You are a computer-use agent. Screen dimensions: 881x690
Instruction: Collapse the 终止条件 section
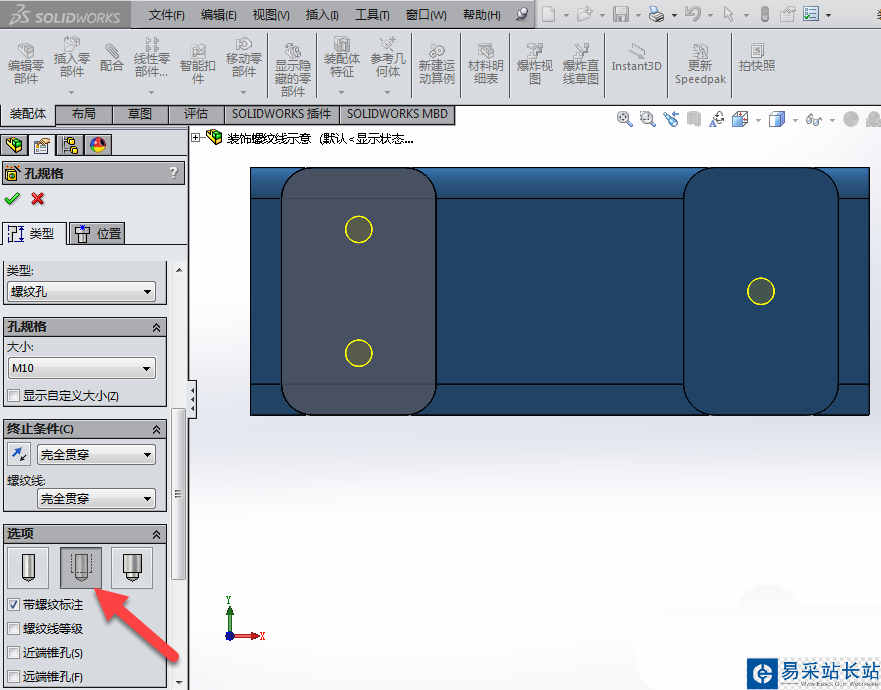coord(156,429)
